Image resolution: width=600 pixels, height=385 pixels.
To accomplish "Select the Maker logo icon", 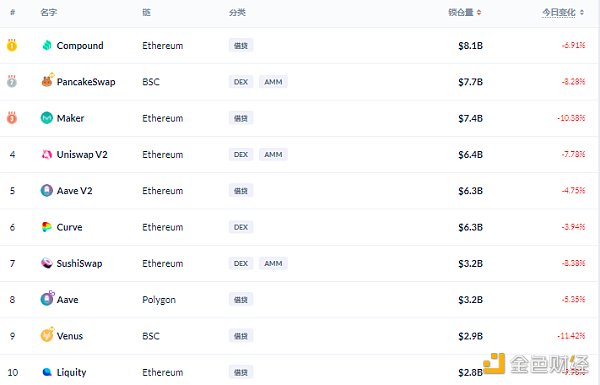I will click(47, 118).
